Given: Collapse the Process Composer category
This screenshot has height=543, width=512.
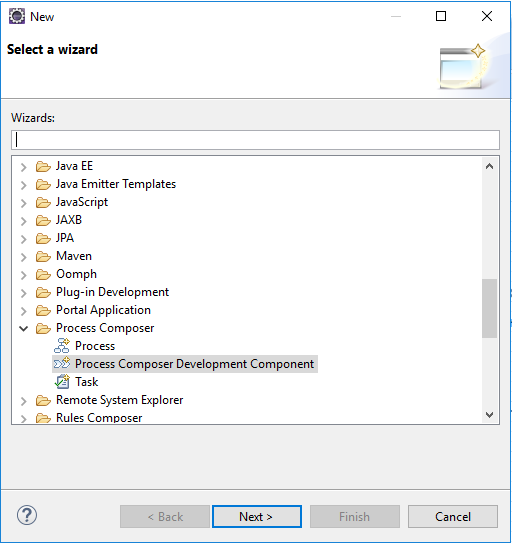Looking at the screenshot, I should click(x=23, y=328).
